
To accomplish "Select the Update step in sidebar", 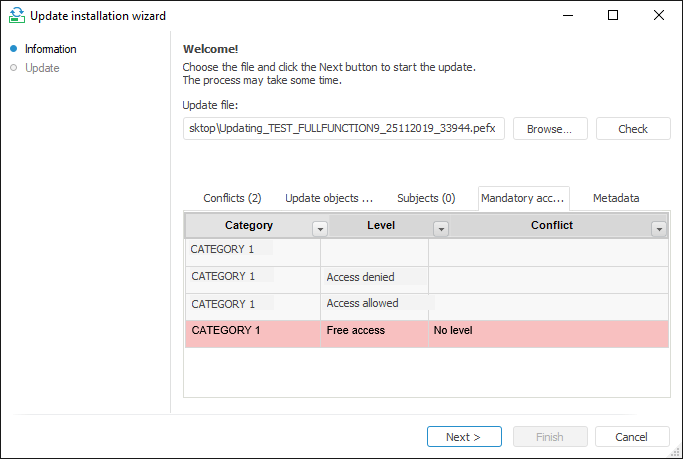I will point(42,68).
